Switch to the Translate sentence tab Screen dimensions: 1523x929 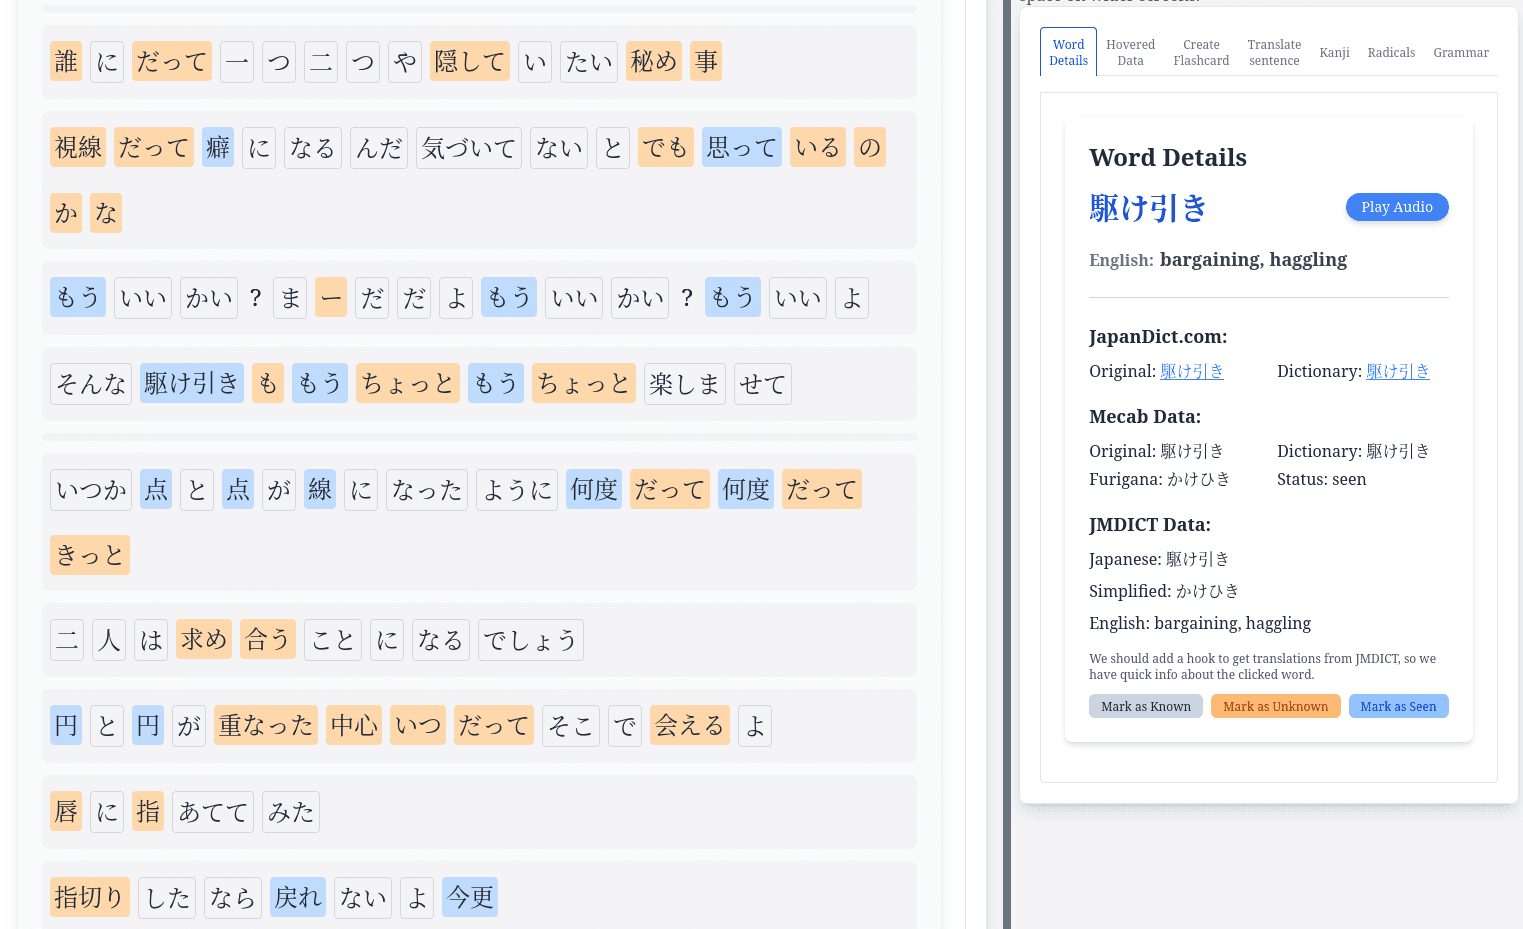click(1274, 52)
